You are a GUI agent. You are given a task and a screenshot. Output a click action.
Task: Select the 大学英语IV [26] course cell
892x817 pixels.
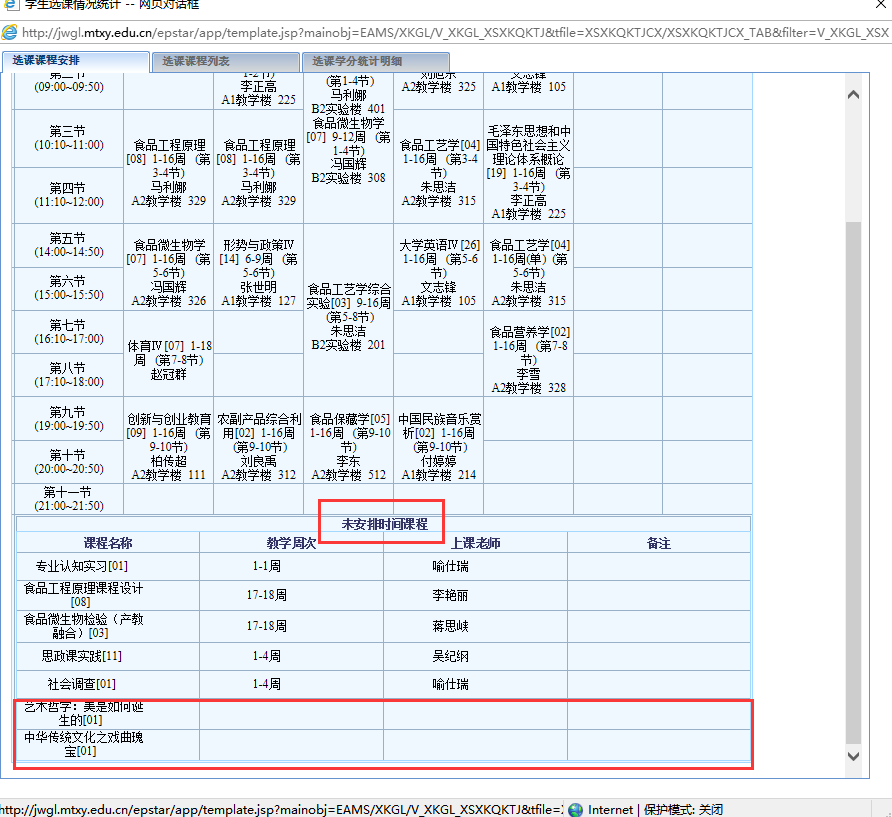click(x=438, y=267)
